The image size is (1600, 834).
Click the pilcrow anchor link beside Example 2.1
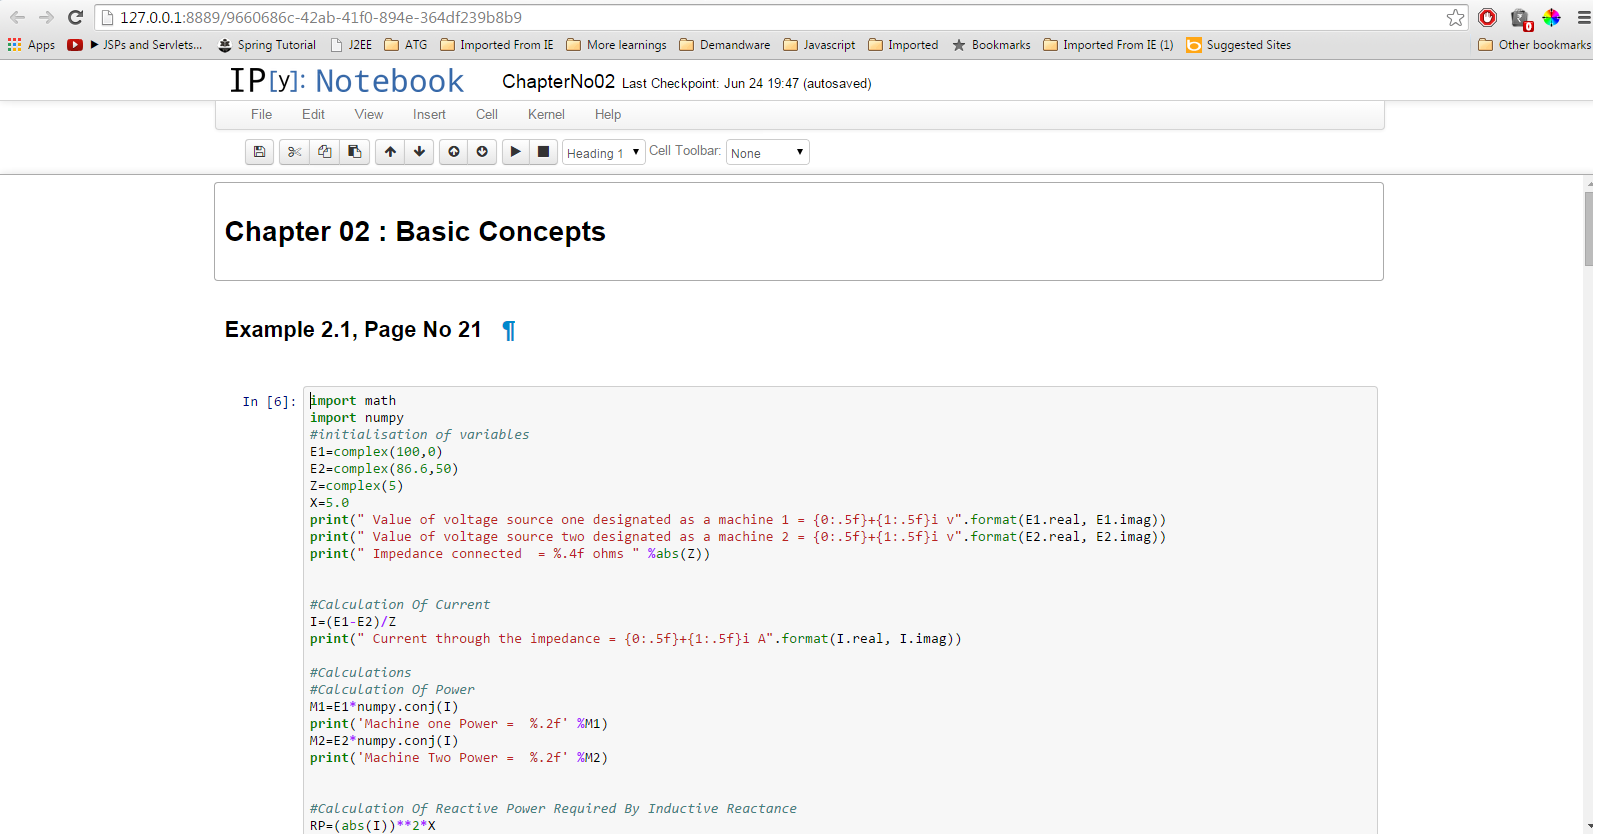(x=509, y=331)
